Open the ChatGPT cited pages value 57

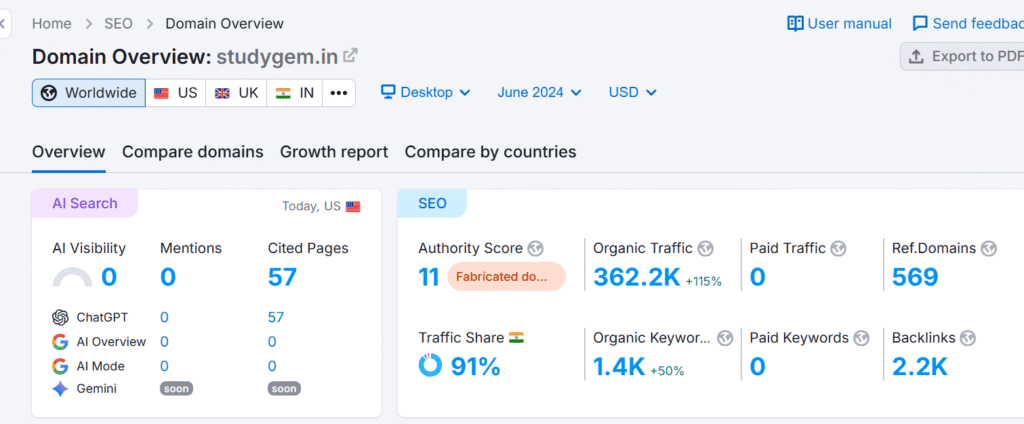pyautogui.click(x=276, y=318)
